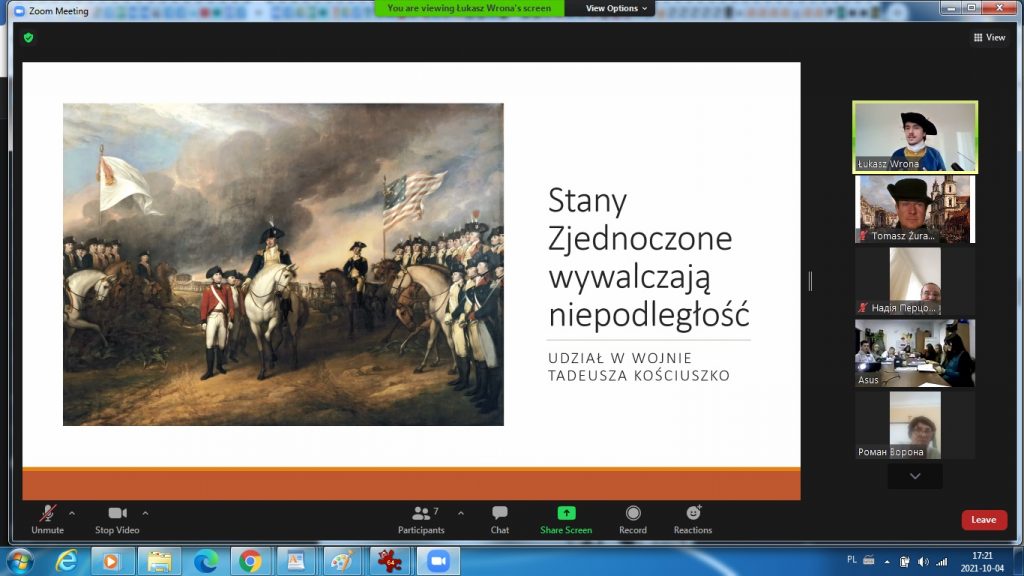The image size is (1024, 576).
Task: Click the green encryption shield icon
Action: 29,37
